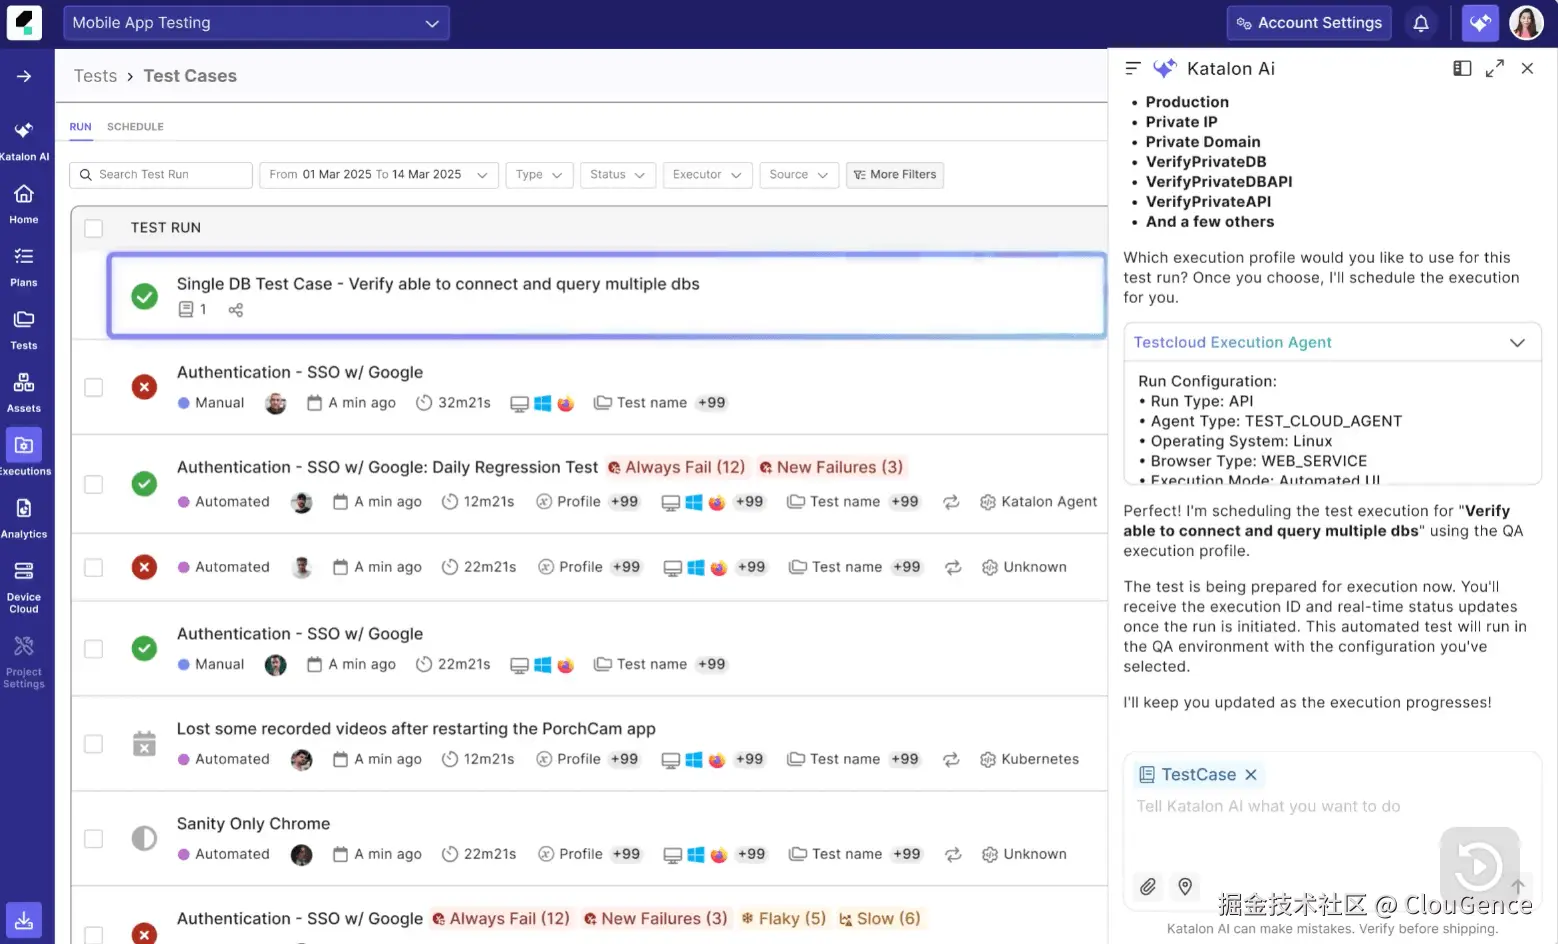Click the Flaky (5) tag in last row

pyautogui.click(x=783, y=918)
